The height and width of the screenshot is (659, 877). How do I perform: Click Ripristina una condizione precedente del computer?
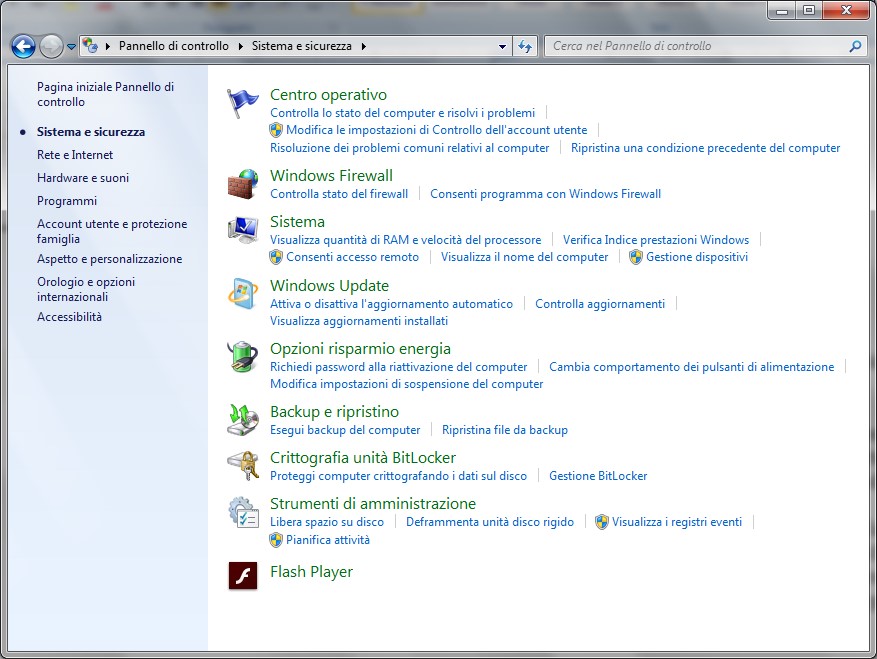pos(705,148)
